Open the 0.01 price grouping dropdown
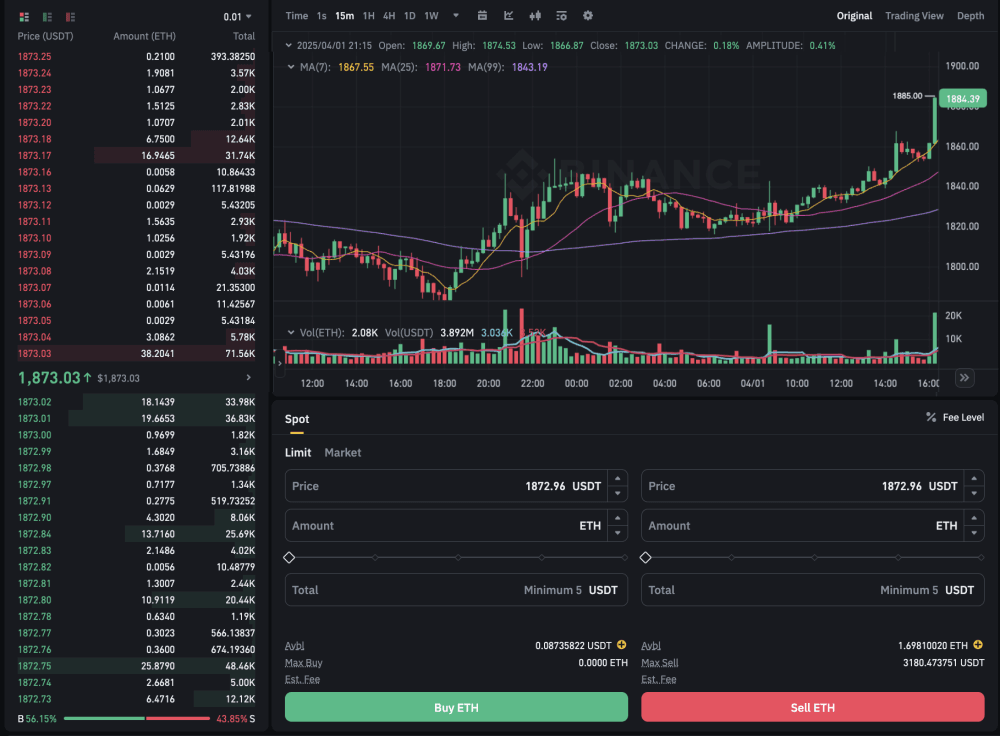The image size is (1000, 736). pyautogui.click(x=238, y=17)
